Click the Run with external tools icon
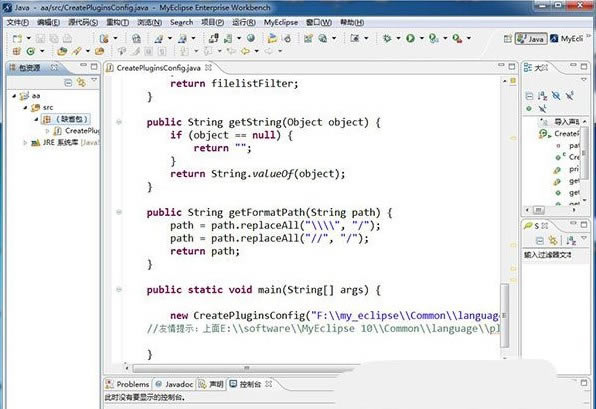 tap(457, 38)
